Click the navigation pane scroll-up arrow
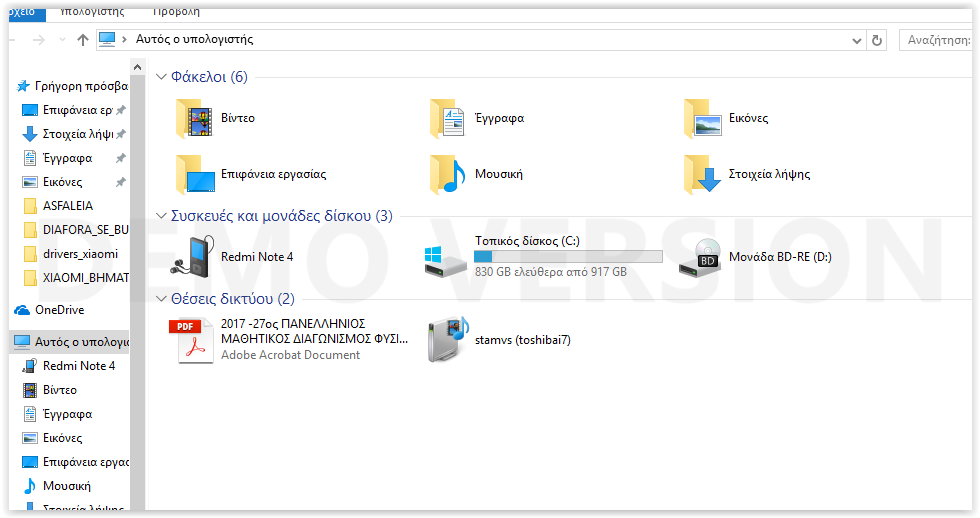980x518 pixels. [x=138, y=67]
